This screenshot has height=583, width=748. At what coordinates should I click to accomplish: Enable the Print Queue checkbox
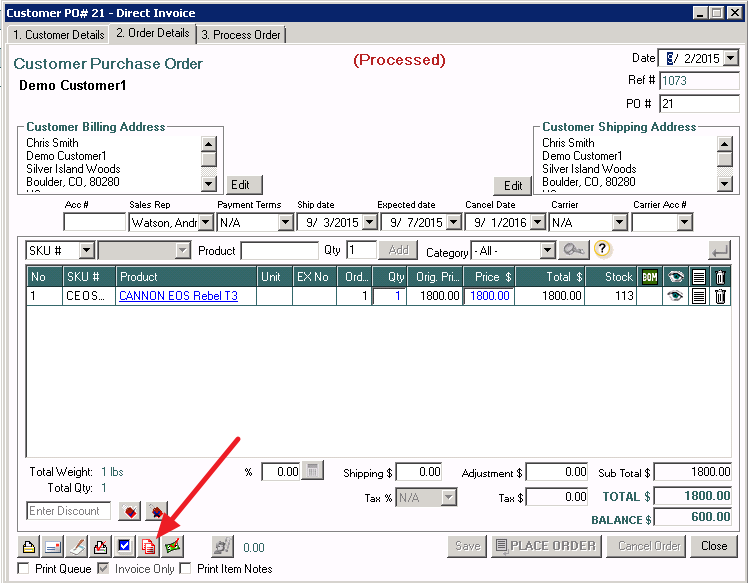pyautogui.click(x=23, y=569)
